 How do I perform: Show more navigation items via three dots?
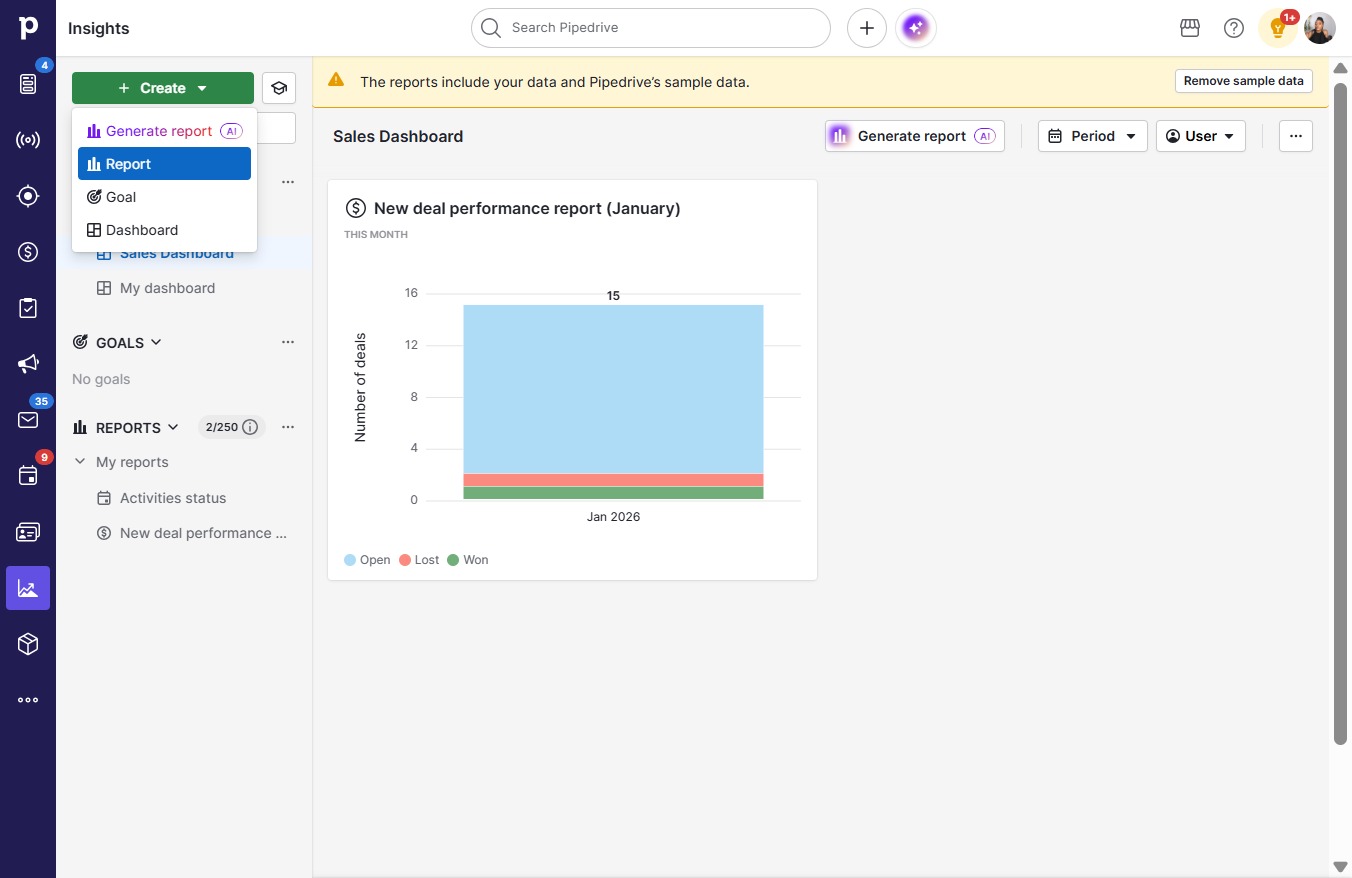click(x=28, y=700)
